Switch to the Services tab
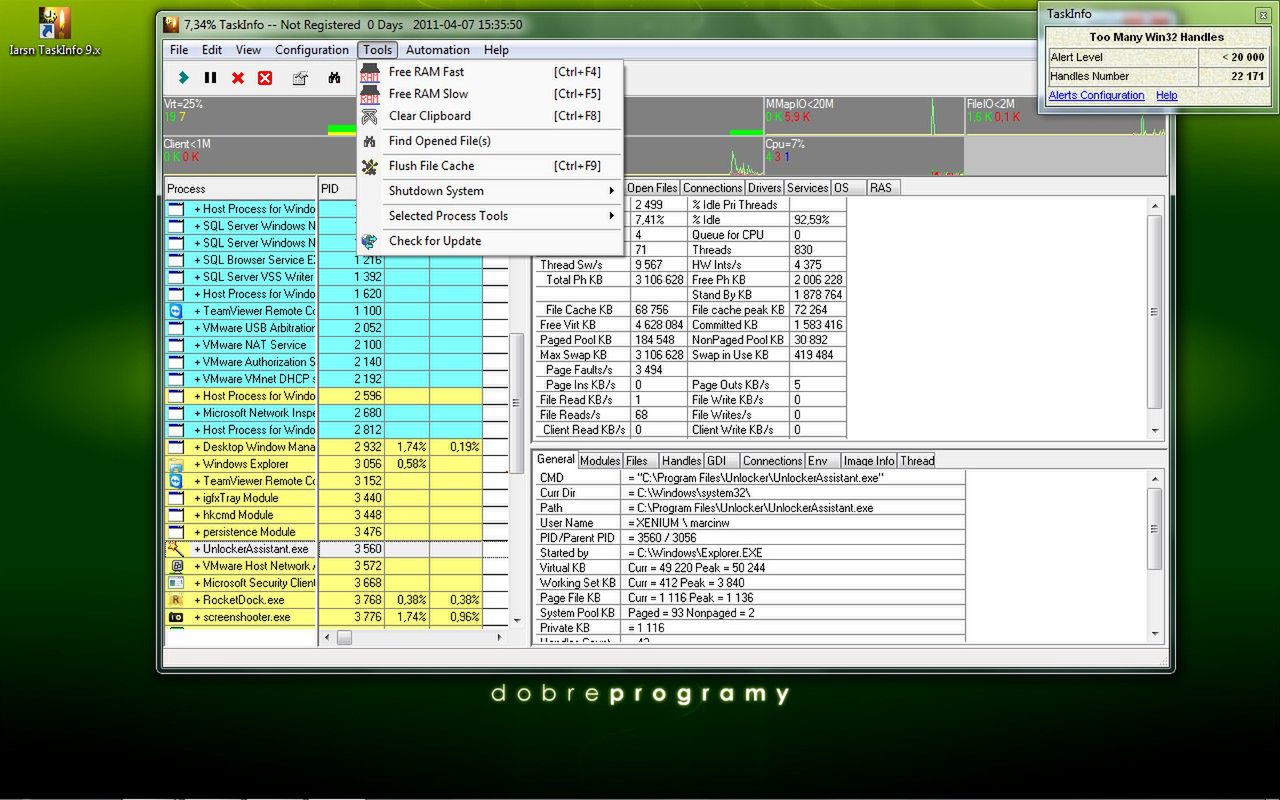1280x800 pixels. 807,188
